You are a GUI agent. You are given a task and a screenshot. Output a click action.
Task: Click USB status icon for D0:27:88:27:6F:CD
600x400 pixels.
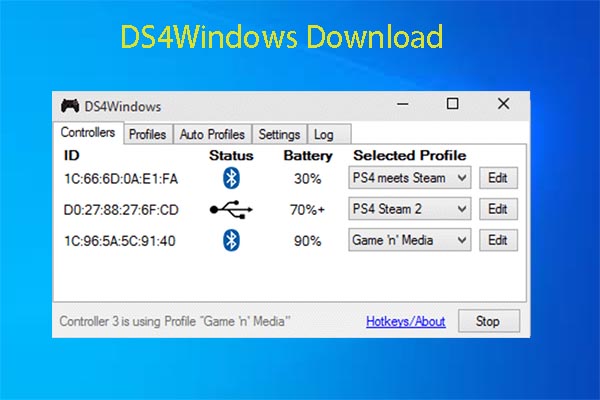[x=231, y=209]
